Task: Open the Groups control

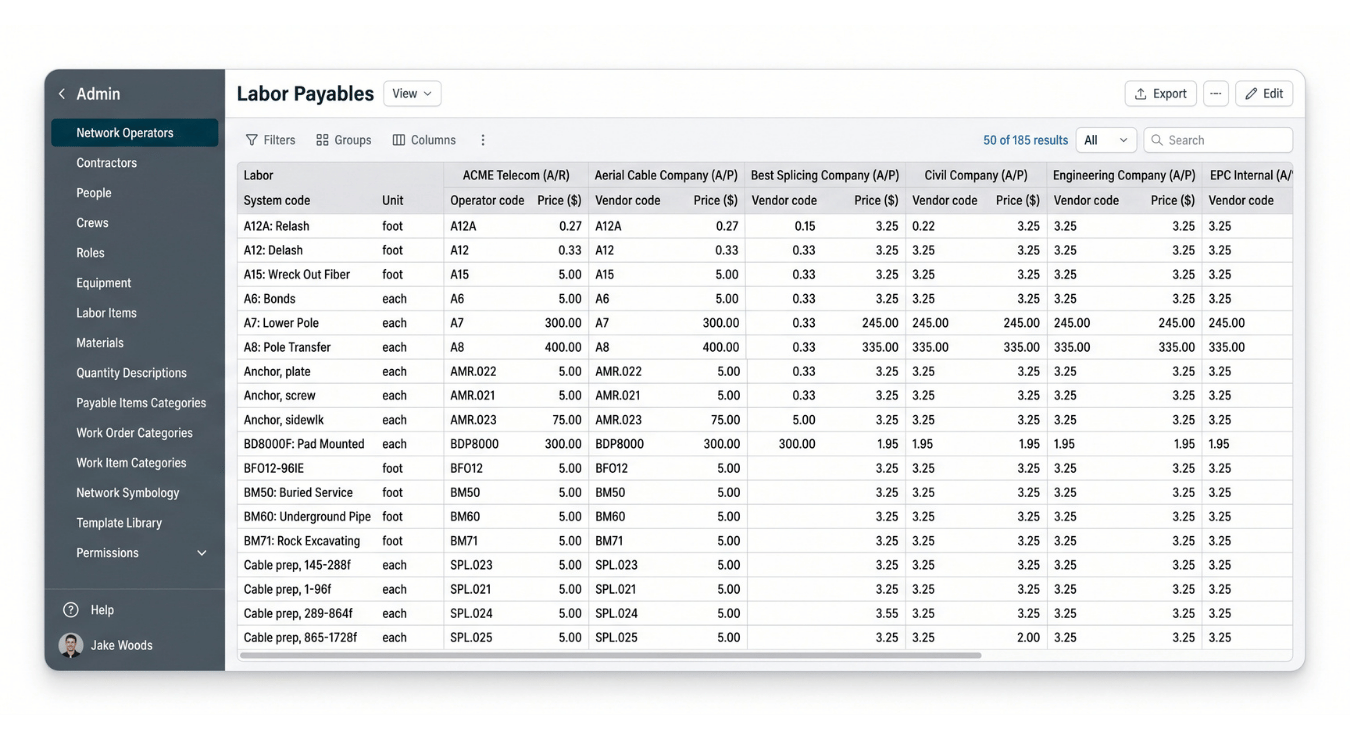Action: pyautogui.click(x=344, y=140)
